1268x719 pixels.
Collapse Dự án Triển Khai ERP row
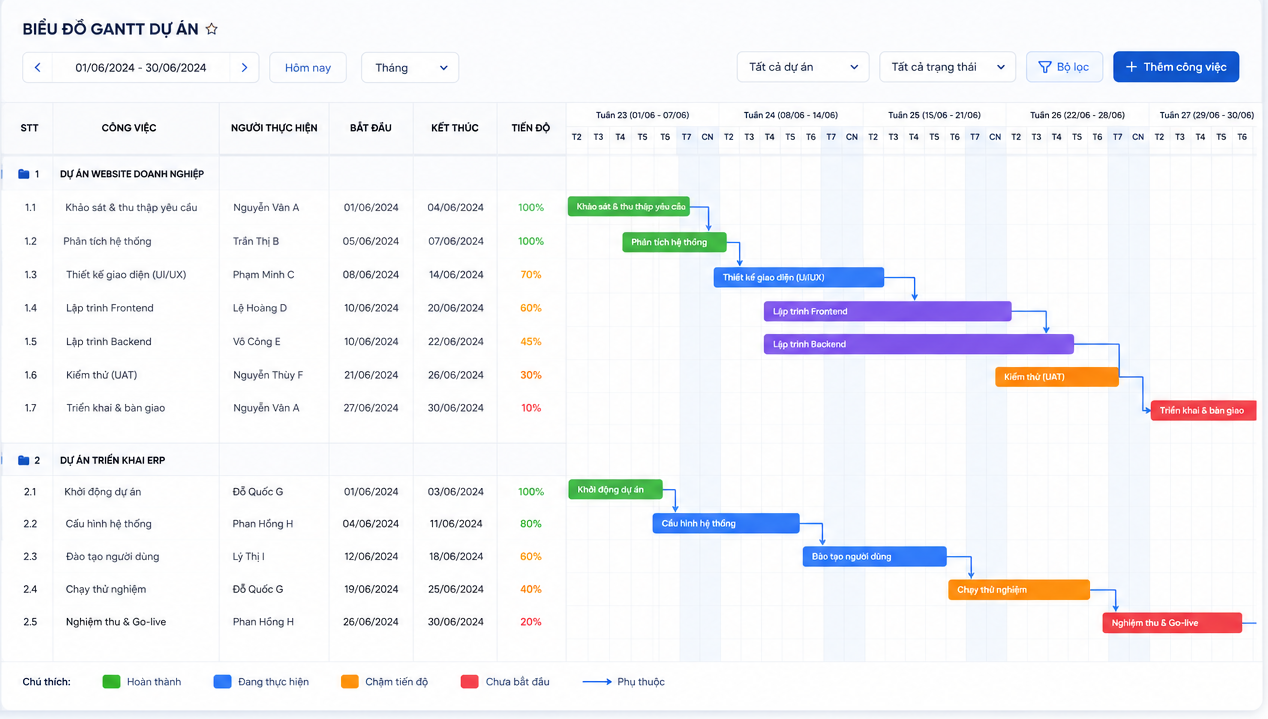[x=283, y=460]
